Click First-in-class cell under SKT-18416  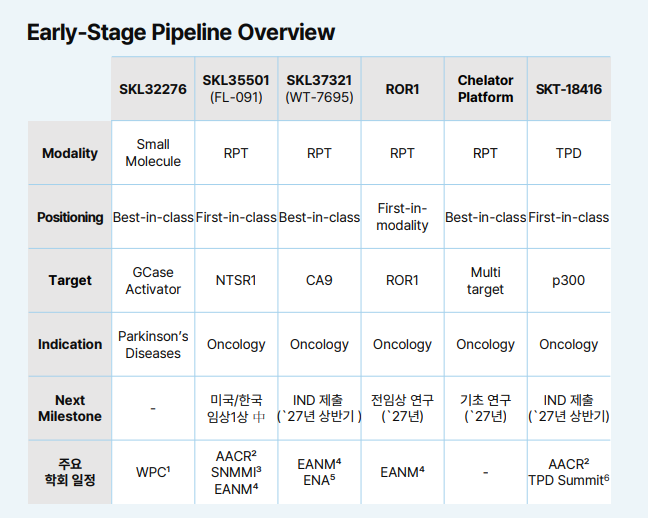[x=569, y=217]
